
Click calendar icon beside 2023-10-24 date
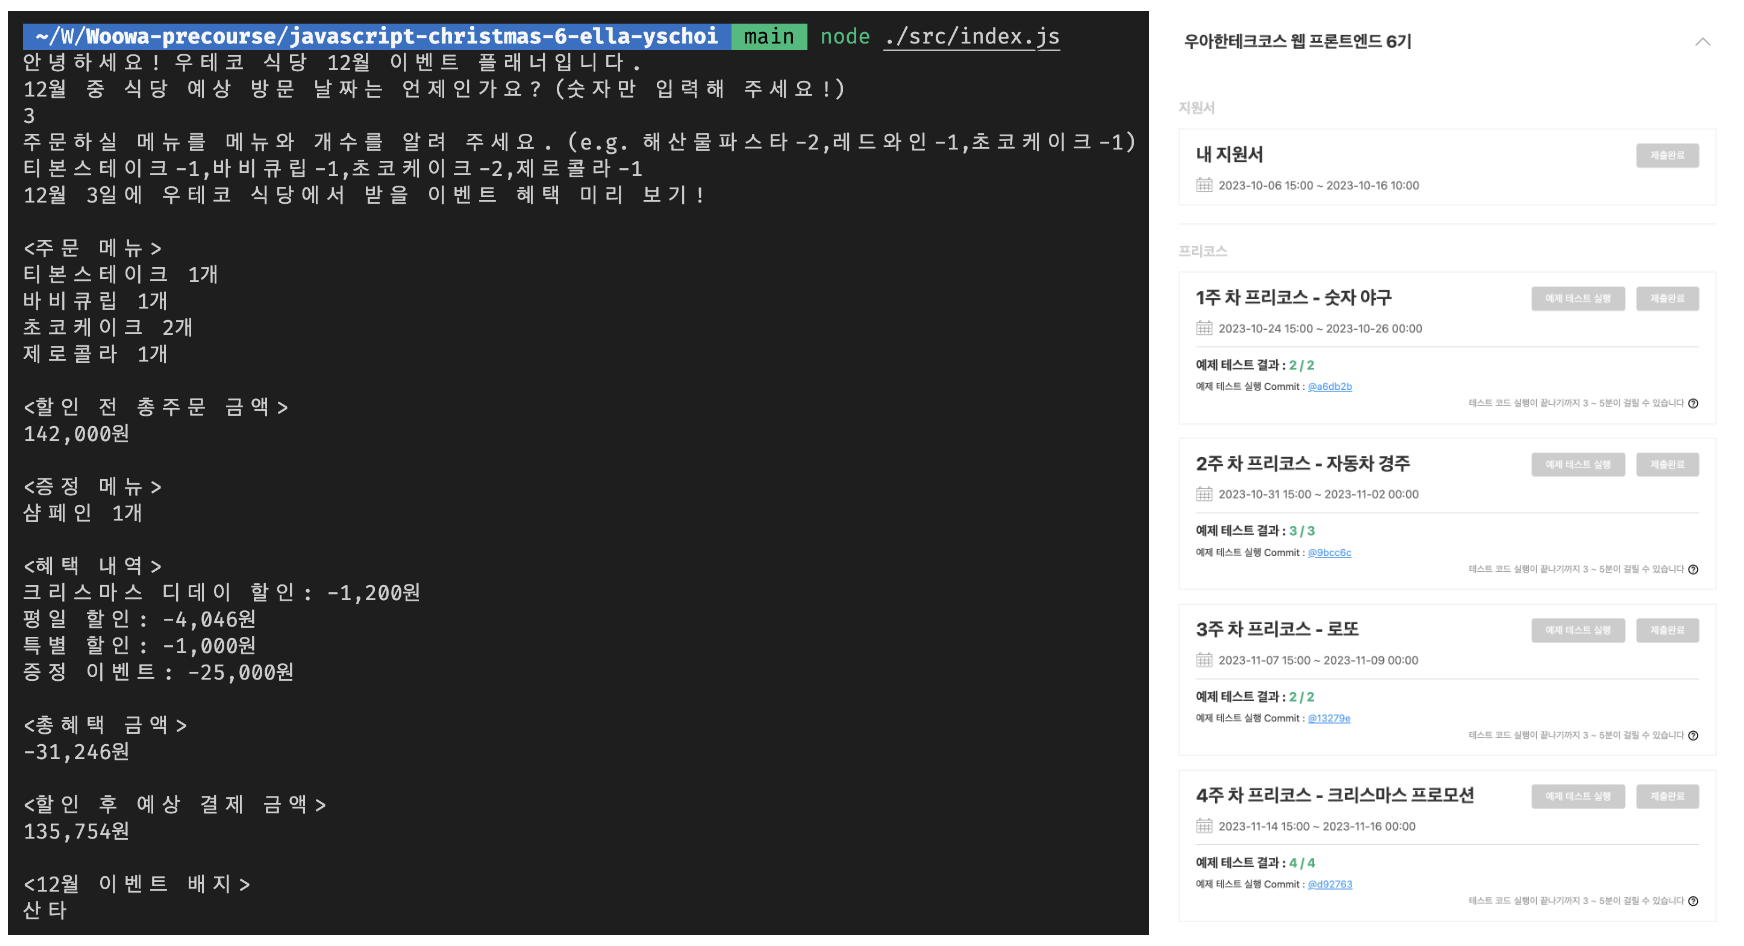click(1204, 328)
